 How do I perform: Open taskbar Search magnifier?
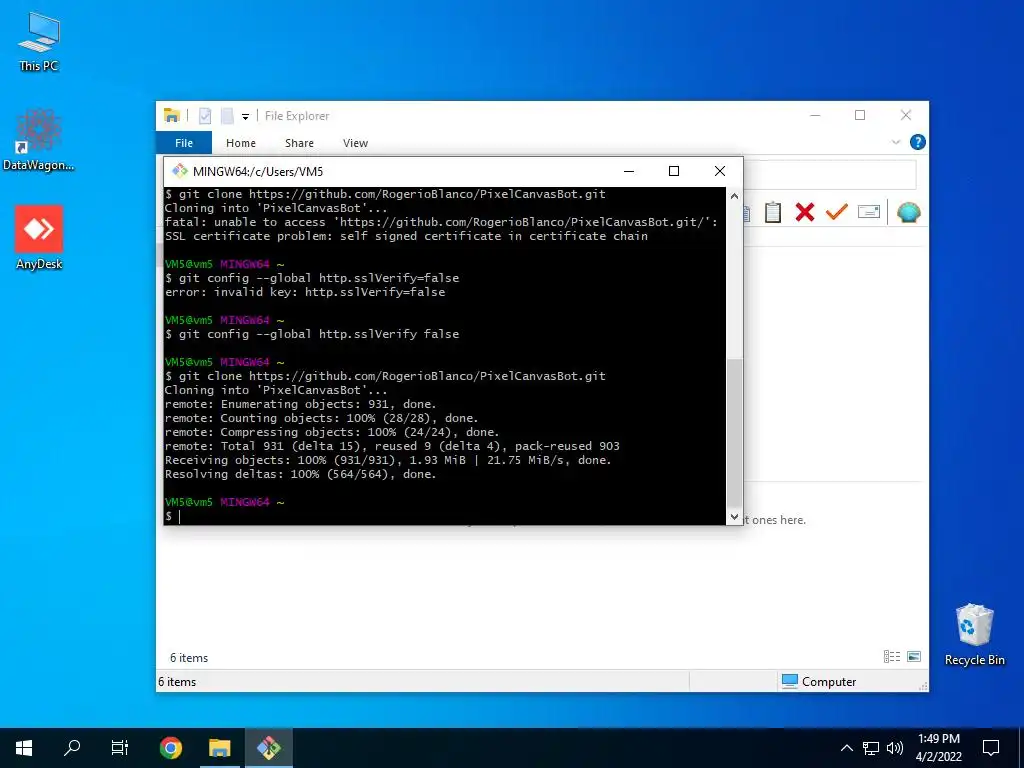[72, 748]
